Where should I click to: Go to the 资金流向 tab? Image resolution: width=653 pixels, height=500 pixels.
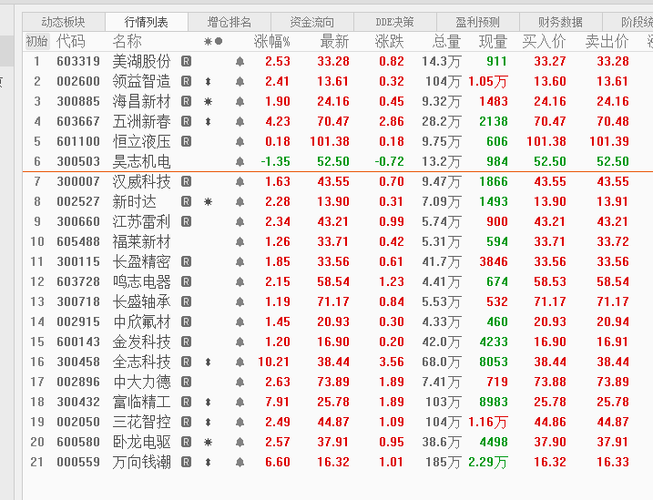312,22
